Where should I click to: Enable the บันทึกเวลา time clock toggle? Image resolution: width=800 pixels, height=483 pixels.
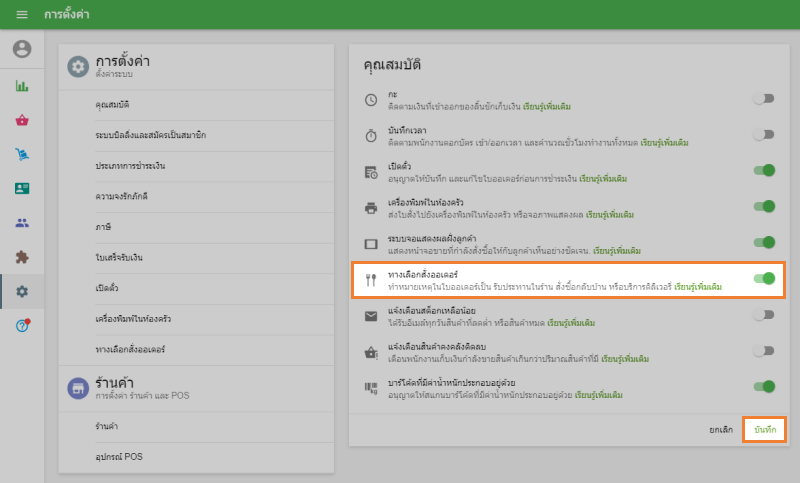tap(764, 135)
